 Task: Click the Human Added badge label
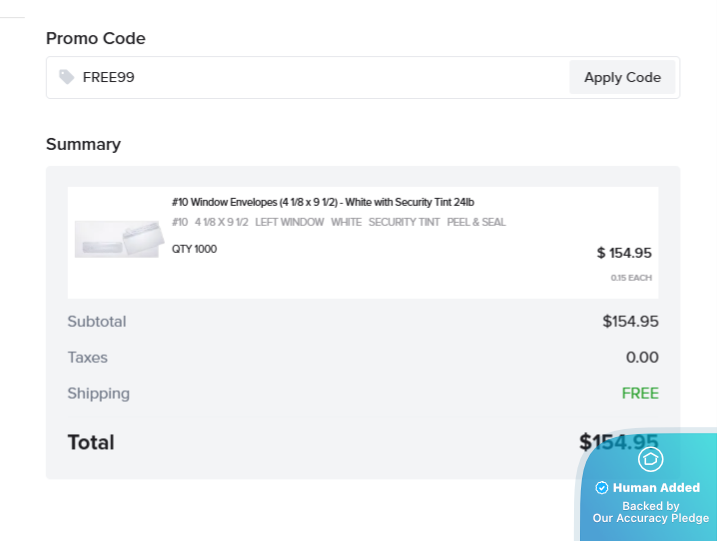click(656, 488)
